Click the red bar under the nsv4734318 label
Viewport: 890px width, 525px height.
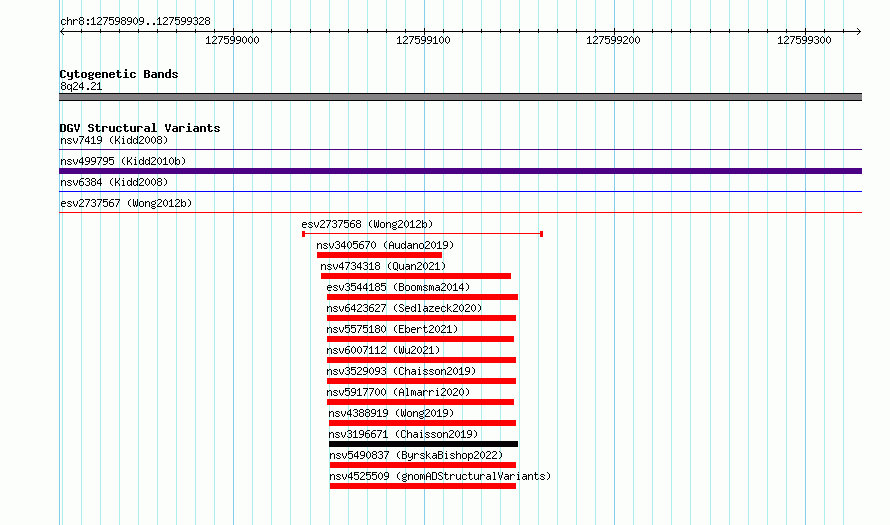[416, 276]
